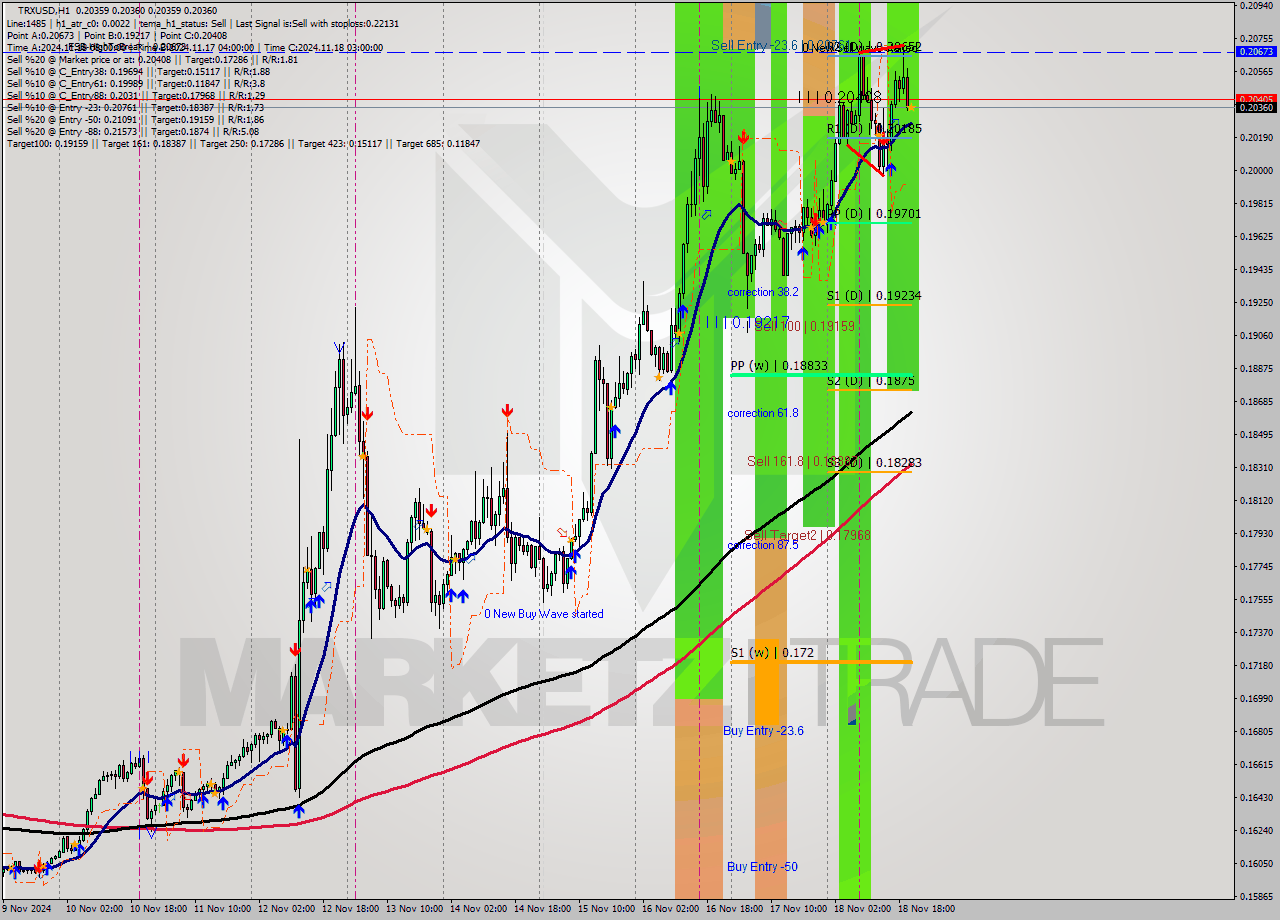Click the red 0.20405 price tag
1280x920 pixels.
(1256, 99)
